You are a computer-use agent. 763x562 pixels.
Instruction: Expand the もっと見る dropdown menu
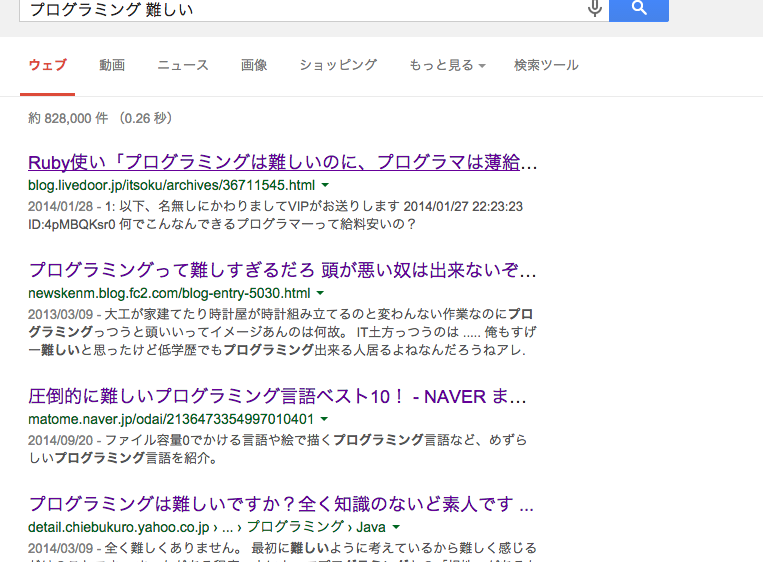(x=447, y=65)
